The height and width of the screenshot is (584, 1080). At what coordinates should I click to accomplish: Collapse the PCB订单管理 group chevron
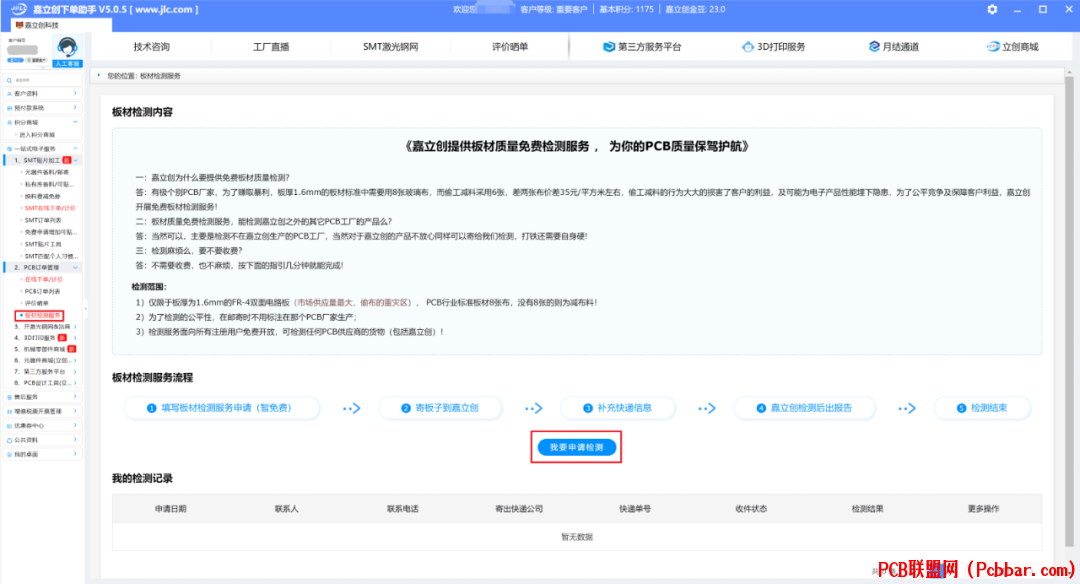75,267
